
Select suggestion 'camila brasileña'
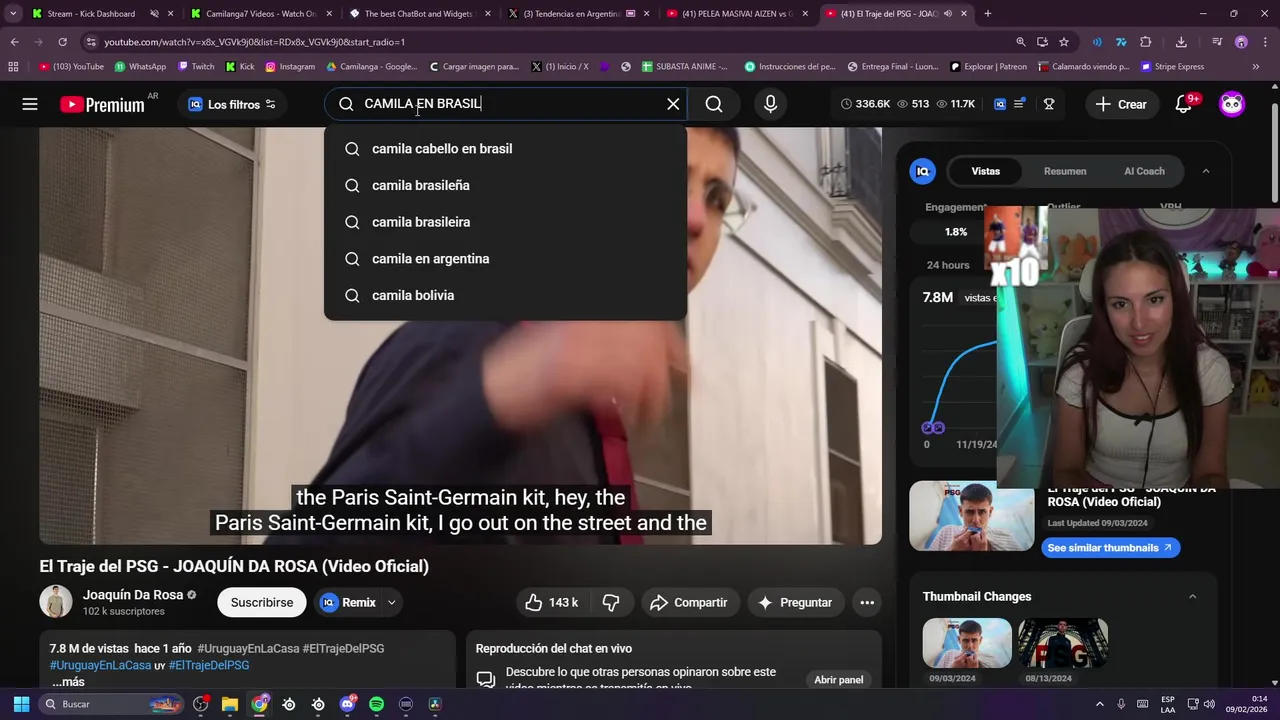505,185
